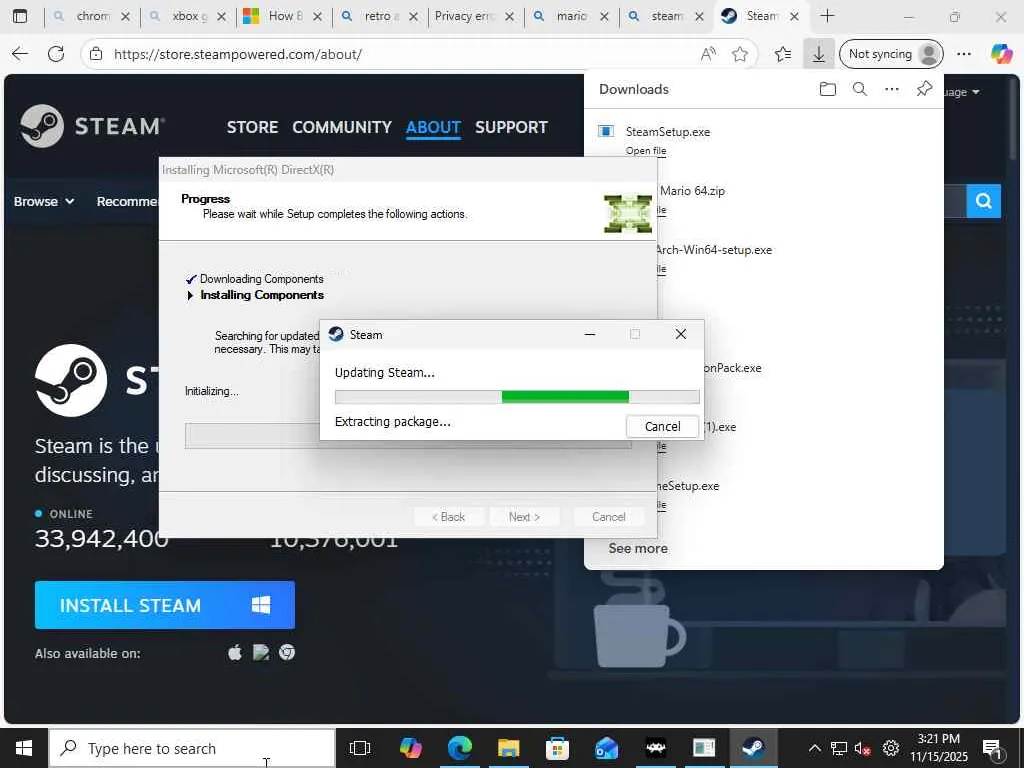Open Edge Settings and more ellipsis
The width and height of the screenshot is (1024, 768).
pyautogui.click(x=964, y=54)
